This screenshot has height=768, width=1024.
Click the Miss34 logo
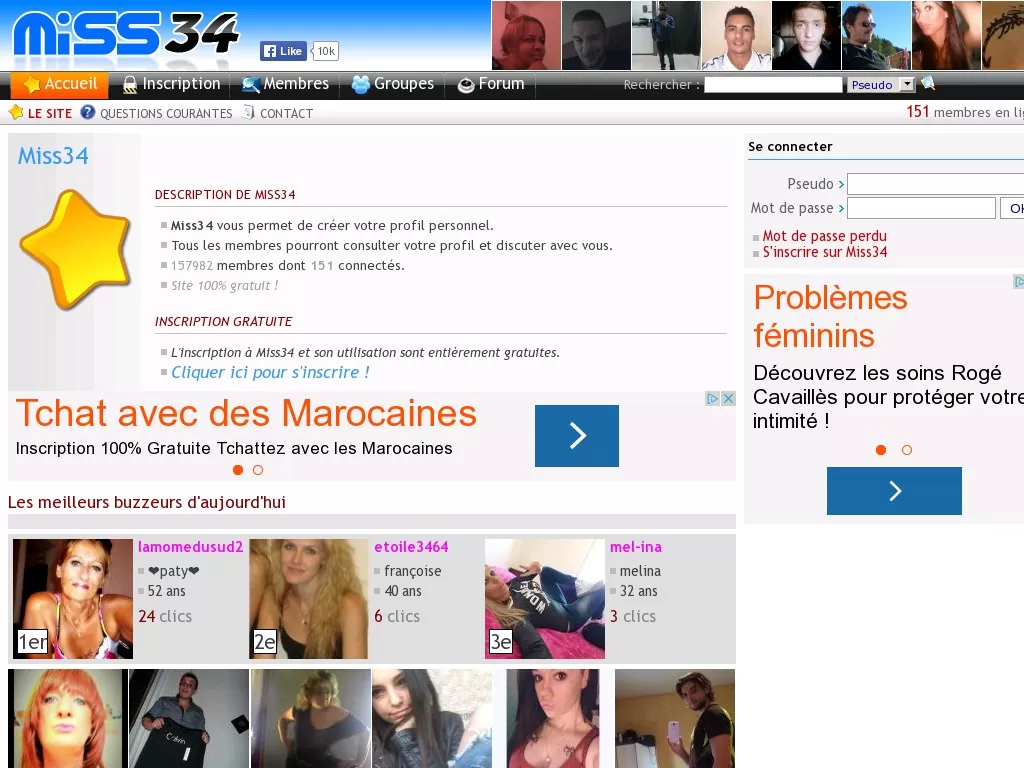tap(125, 34)
